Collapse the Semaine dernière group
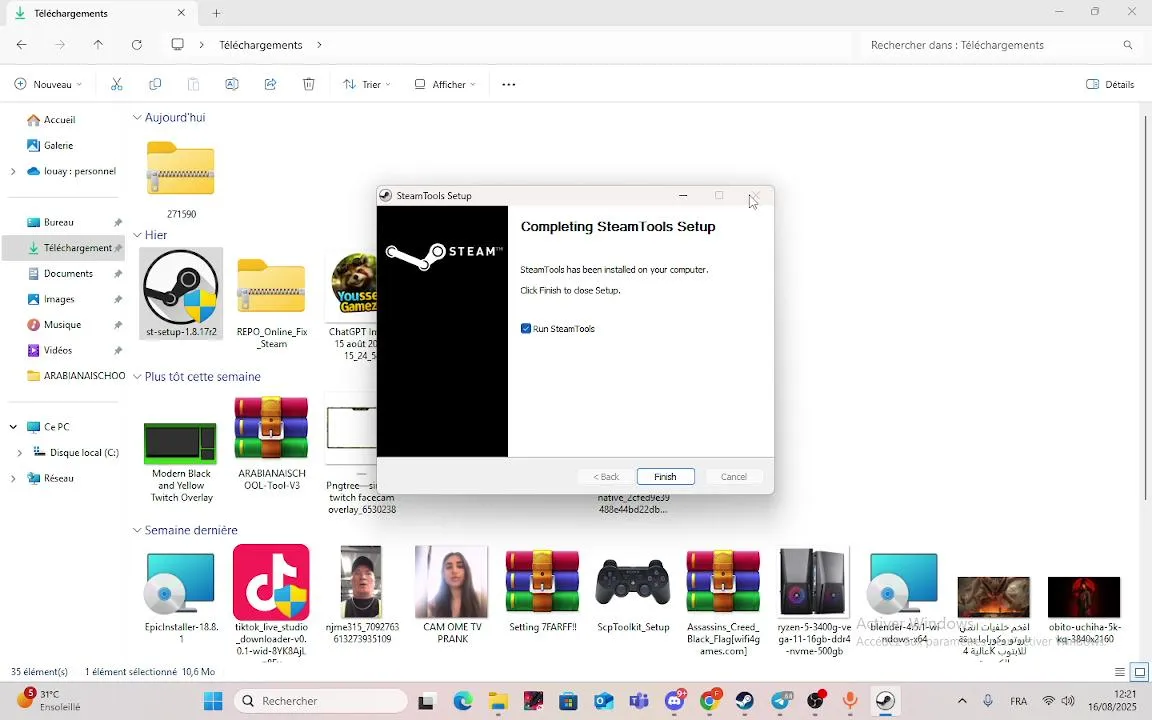 (137, 530)
